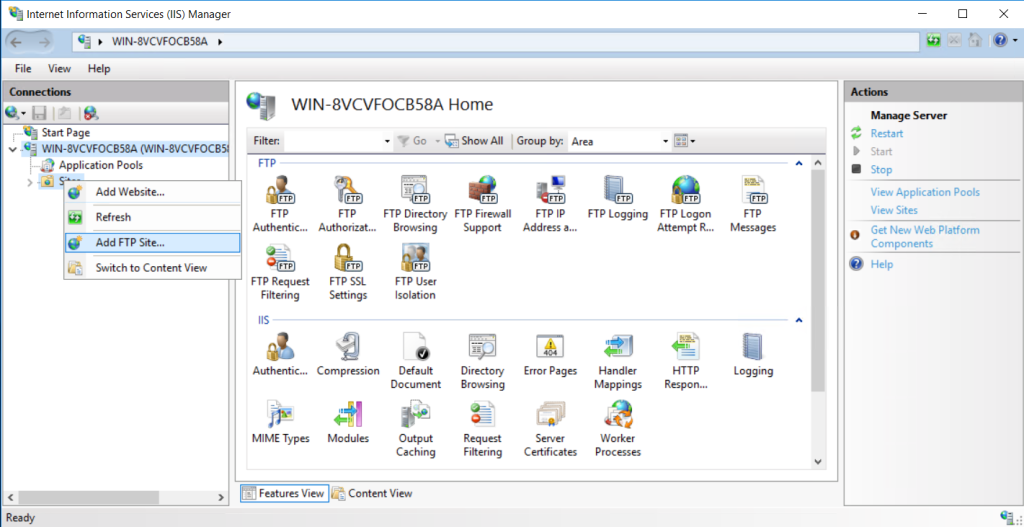Click Stop in the Actions pane
This screenshot has height=527, width=1024.
coord(881,169)
